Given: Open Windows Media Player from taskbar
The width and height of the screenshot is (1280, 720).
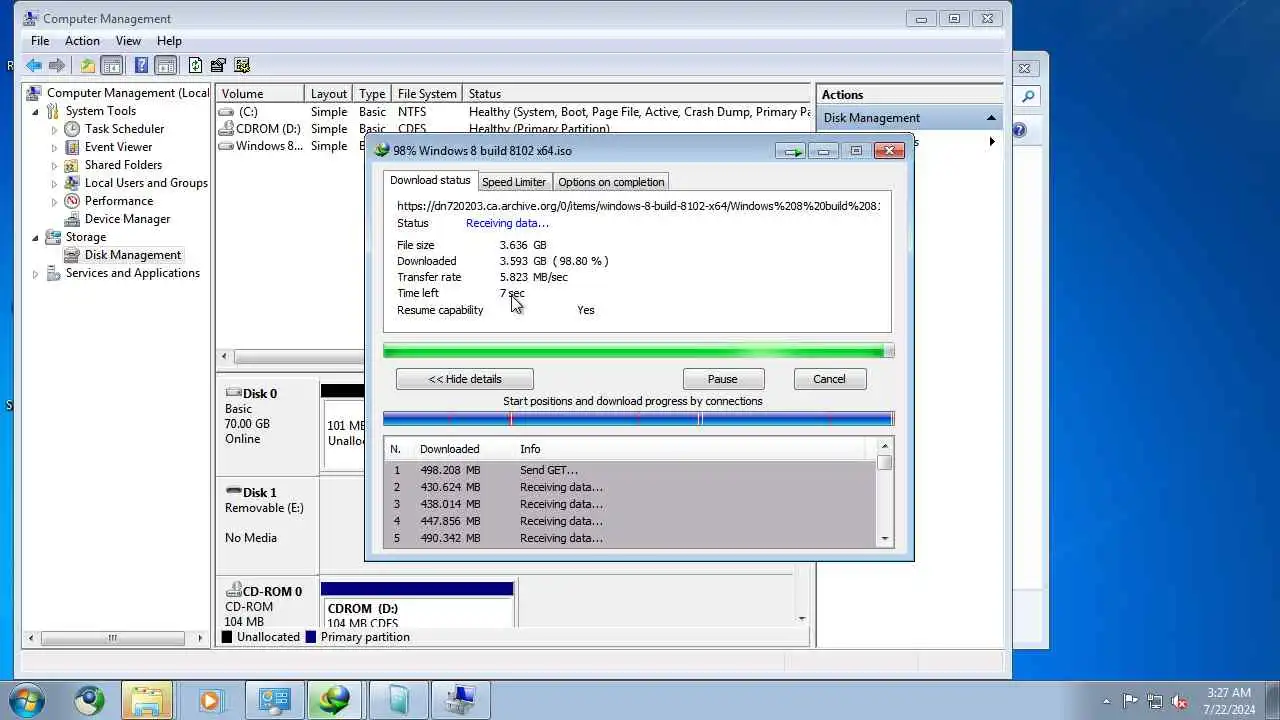Looking at the screenshot, I should tap(209, 700).
